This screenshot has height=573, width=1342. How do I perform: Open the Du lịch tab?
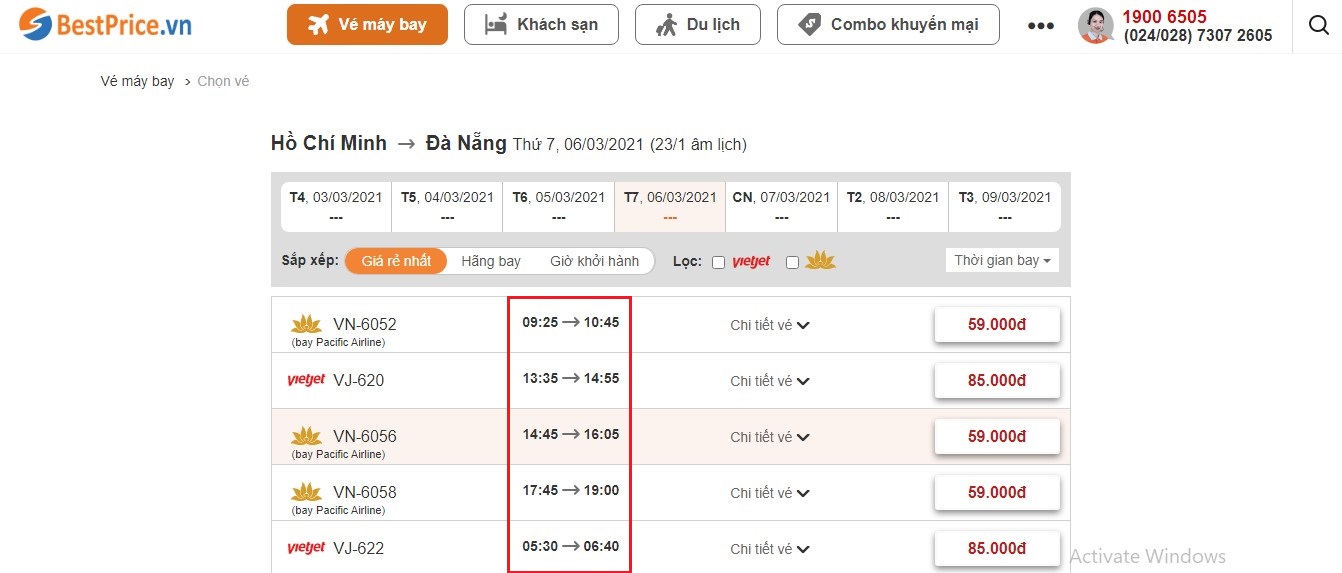[x=697, y=25]
